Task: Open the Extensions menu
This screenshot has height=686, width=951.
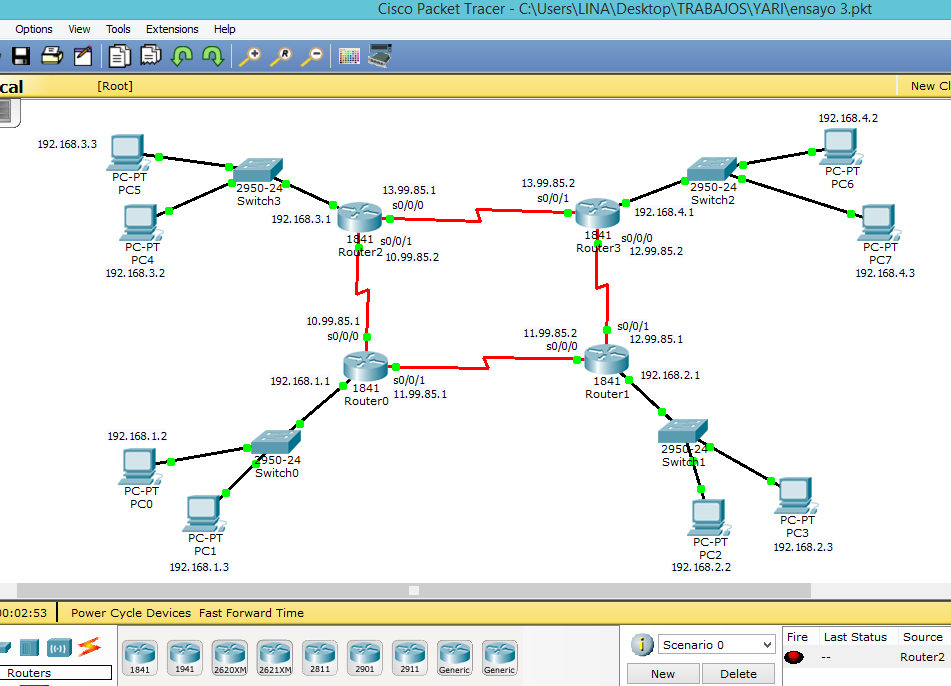Action: (x=172, y=29)
